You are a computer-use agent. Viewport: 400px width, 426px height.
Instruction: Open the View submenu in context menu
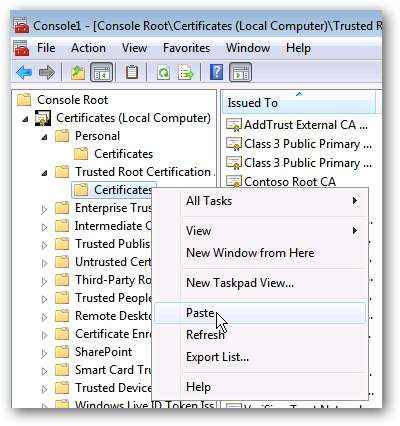pos(260,231)
